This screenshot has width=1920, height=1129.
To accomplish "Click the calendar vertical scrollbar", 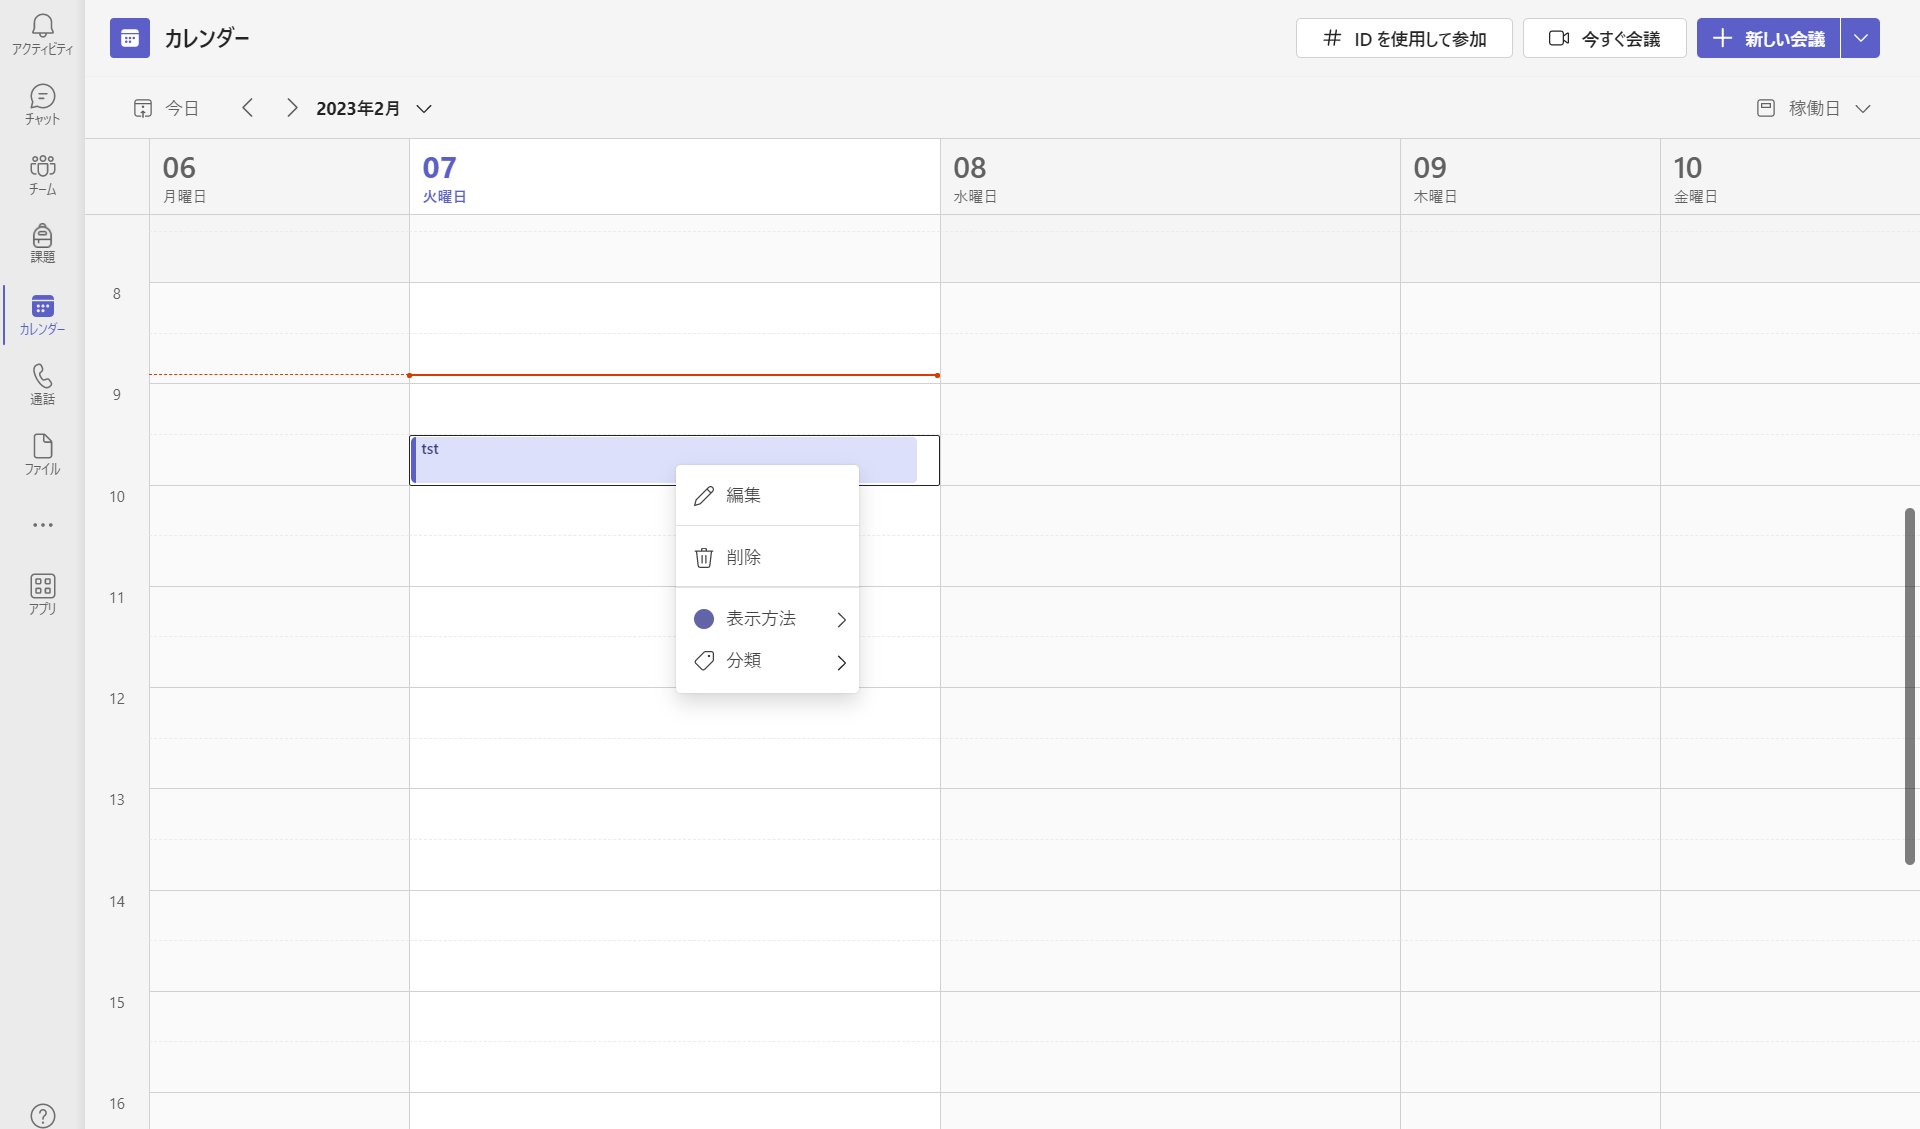I will [x=1909, y=686].
